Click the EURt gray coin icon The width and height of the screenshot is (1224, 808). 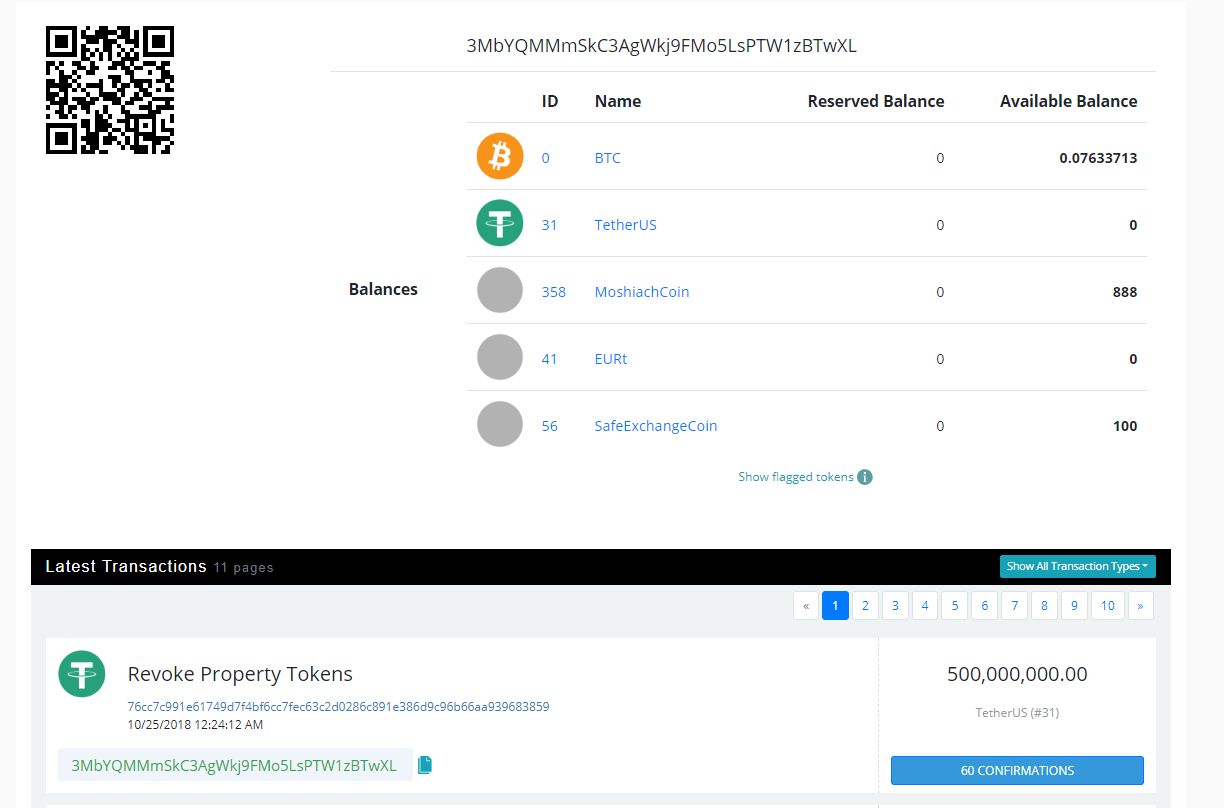(x=498, y=356)
